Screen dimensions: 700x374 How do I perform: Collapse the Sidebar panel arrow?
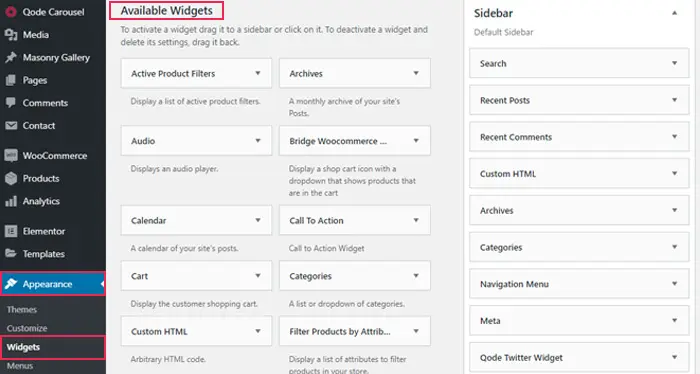click(675, 13)
